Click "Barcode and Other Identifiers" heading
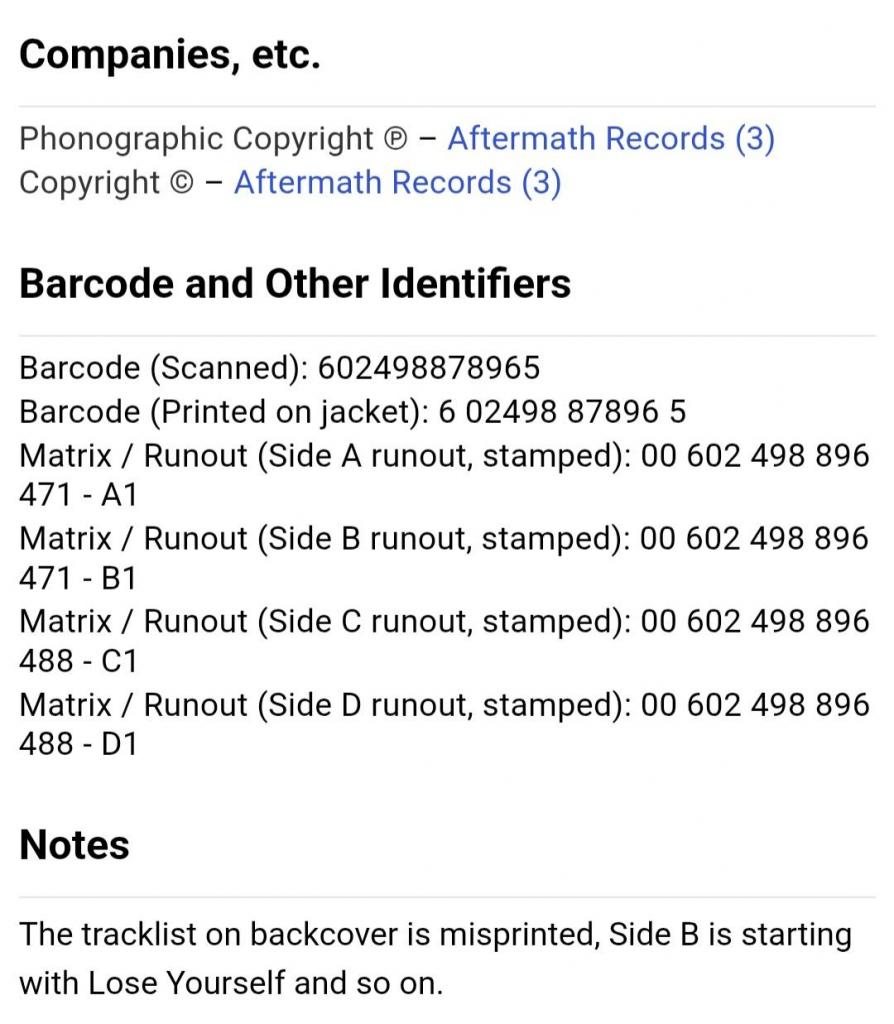 [x=295, y=284]
